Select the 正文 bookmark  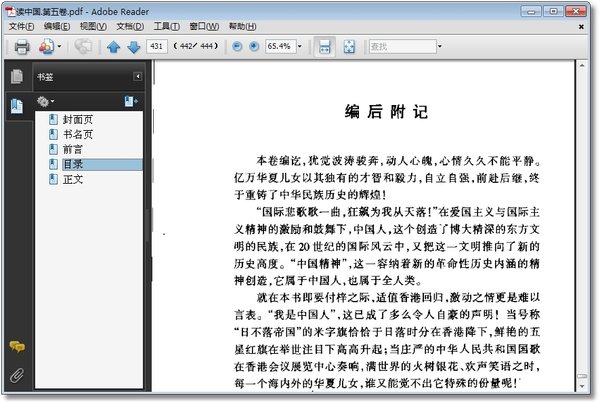(x=73, y=179)
